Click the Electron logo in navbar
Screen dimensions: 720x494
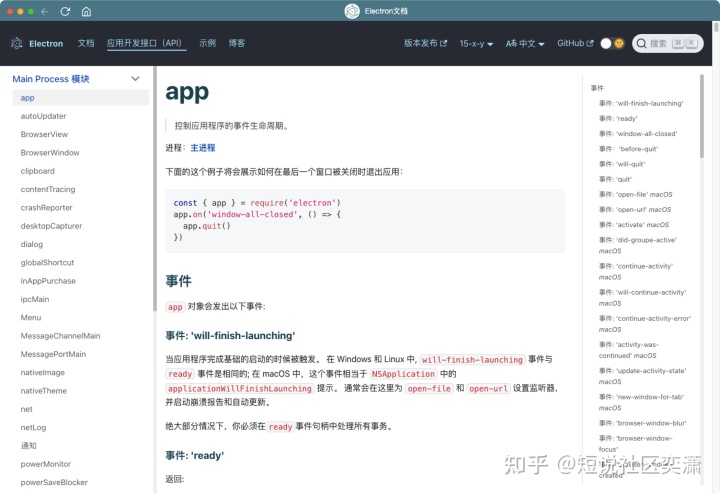pos(17,43)
